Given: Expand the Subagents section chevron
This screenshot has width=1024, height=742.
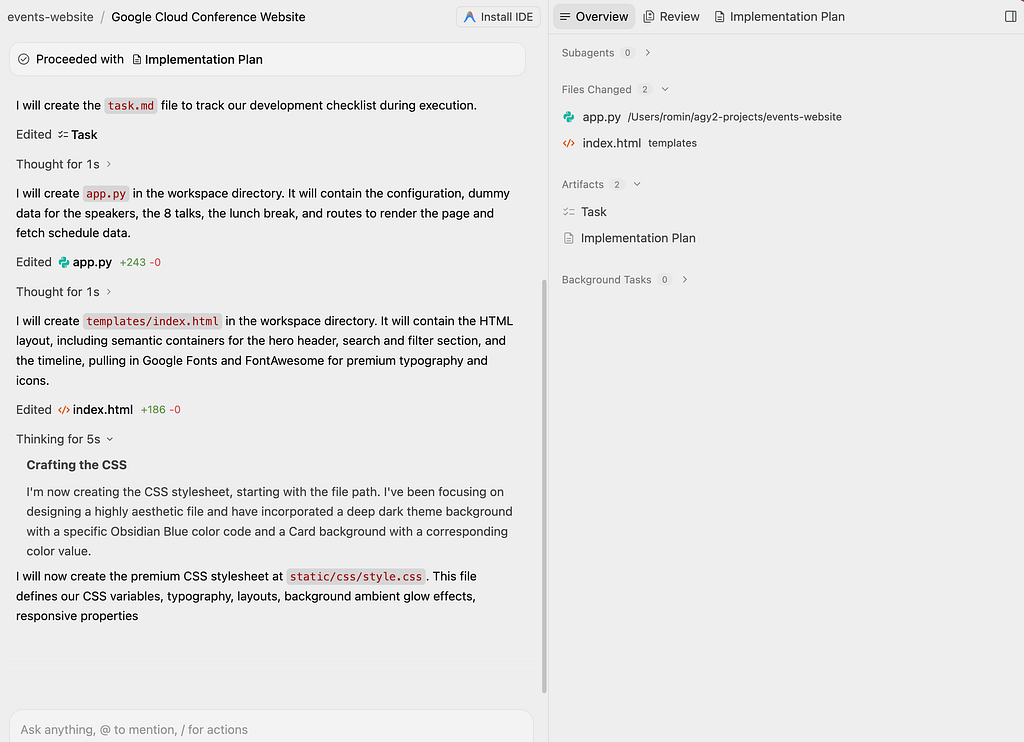Looking at the screenshot, I should click(648, 53).
